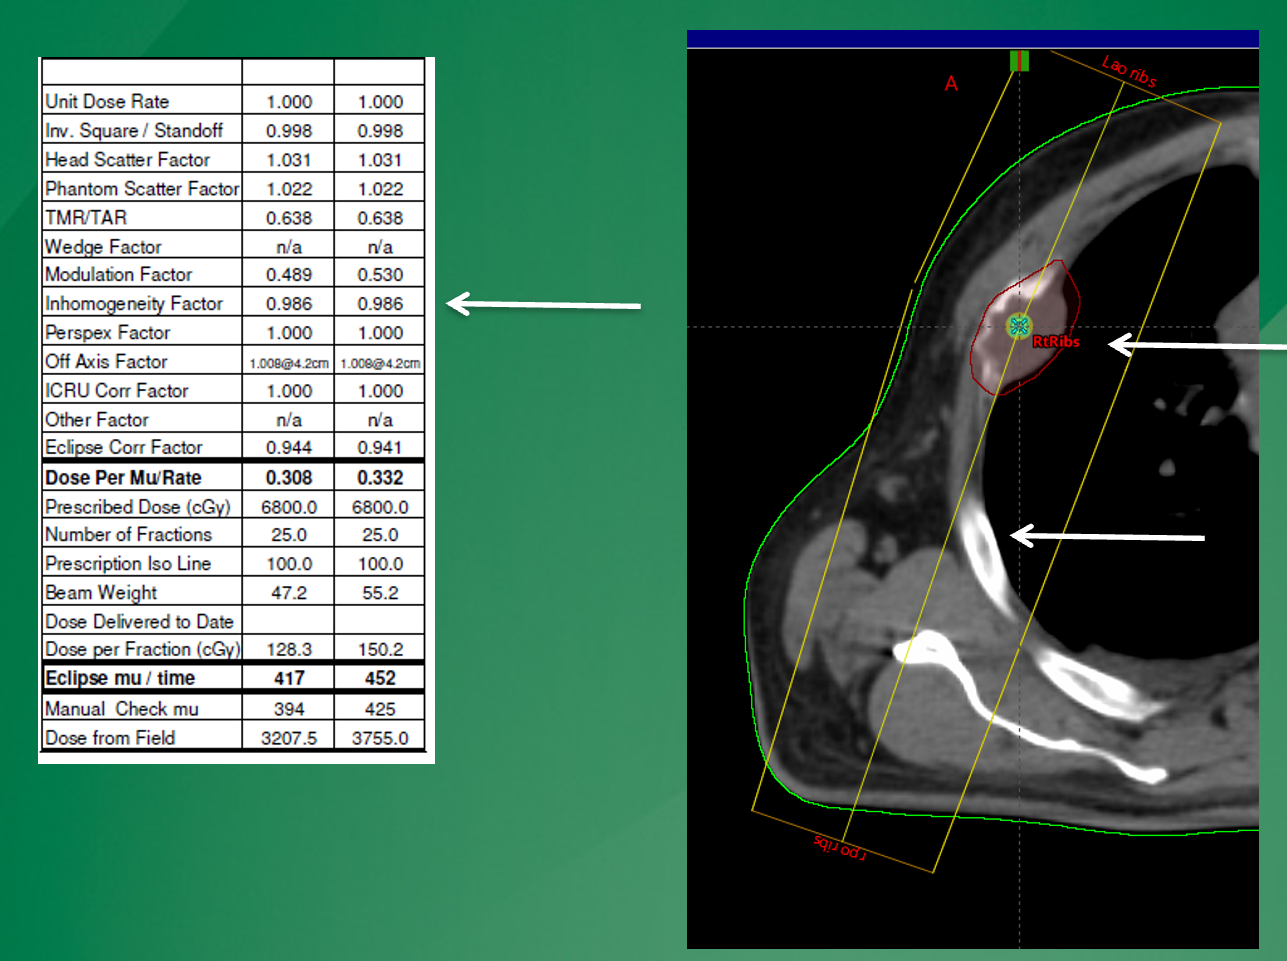The image size is (1287, 961).
Task: Click the Beam Weight value 47.2
Action: [289, 593]
